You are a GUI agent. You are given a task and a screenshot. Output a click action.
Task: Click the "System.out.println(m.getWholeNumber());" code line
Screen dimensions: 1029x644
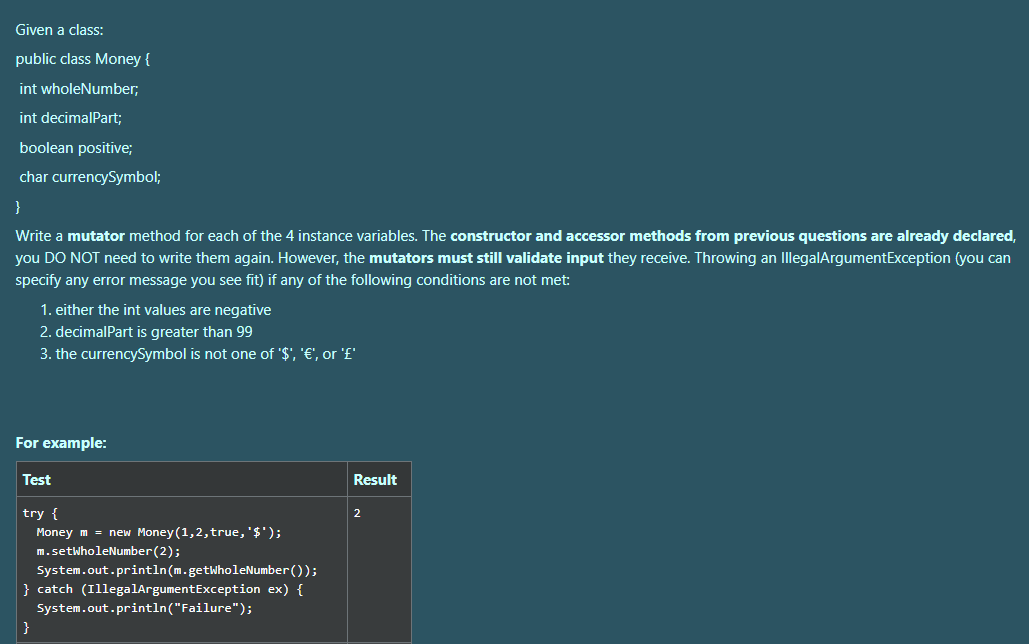(x=177, y=570)
